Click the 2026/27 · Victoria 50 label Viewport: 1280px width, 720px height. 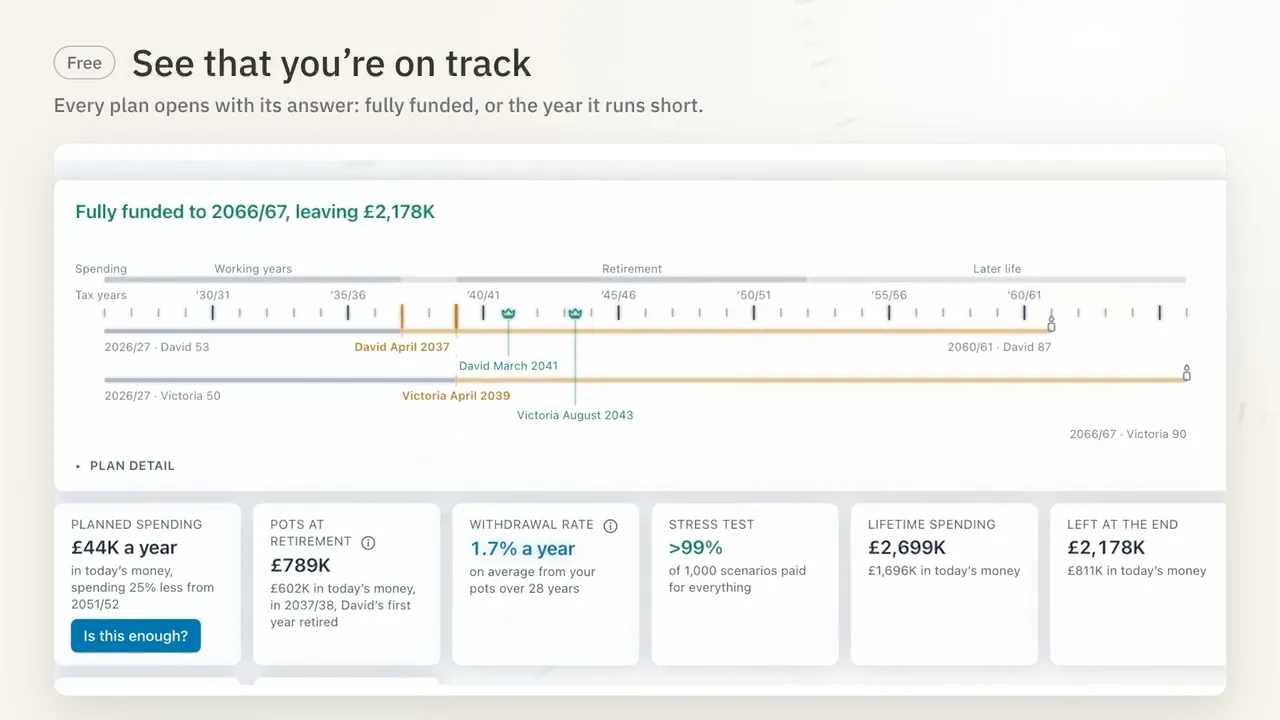163,396
